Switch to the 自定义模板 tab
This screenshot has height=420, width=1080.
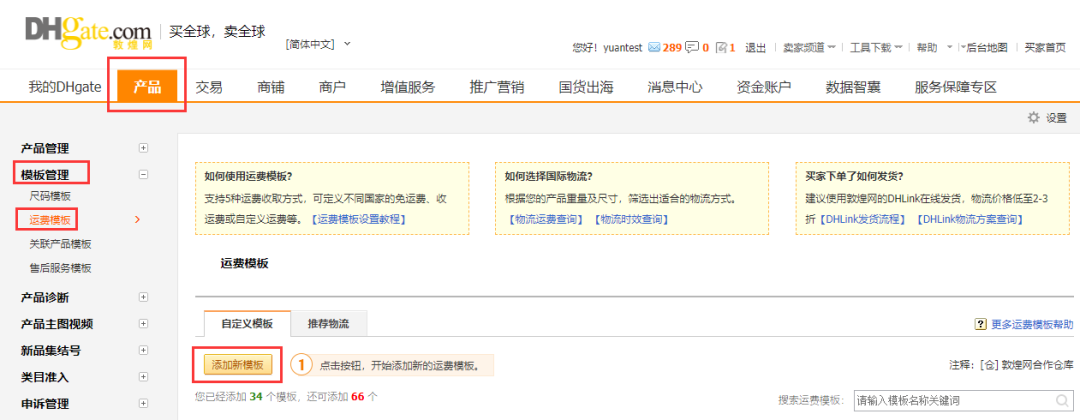coord(247,324)
